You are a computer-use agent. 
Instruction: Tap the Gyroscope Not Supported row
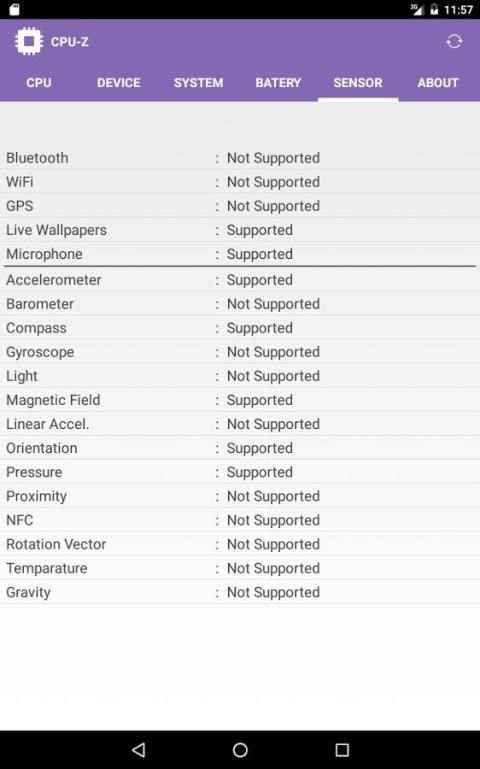(240, 352)
